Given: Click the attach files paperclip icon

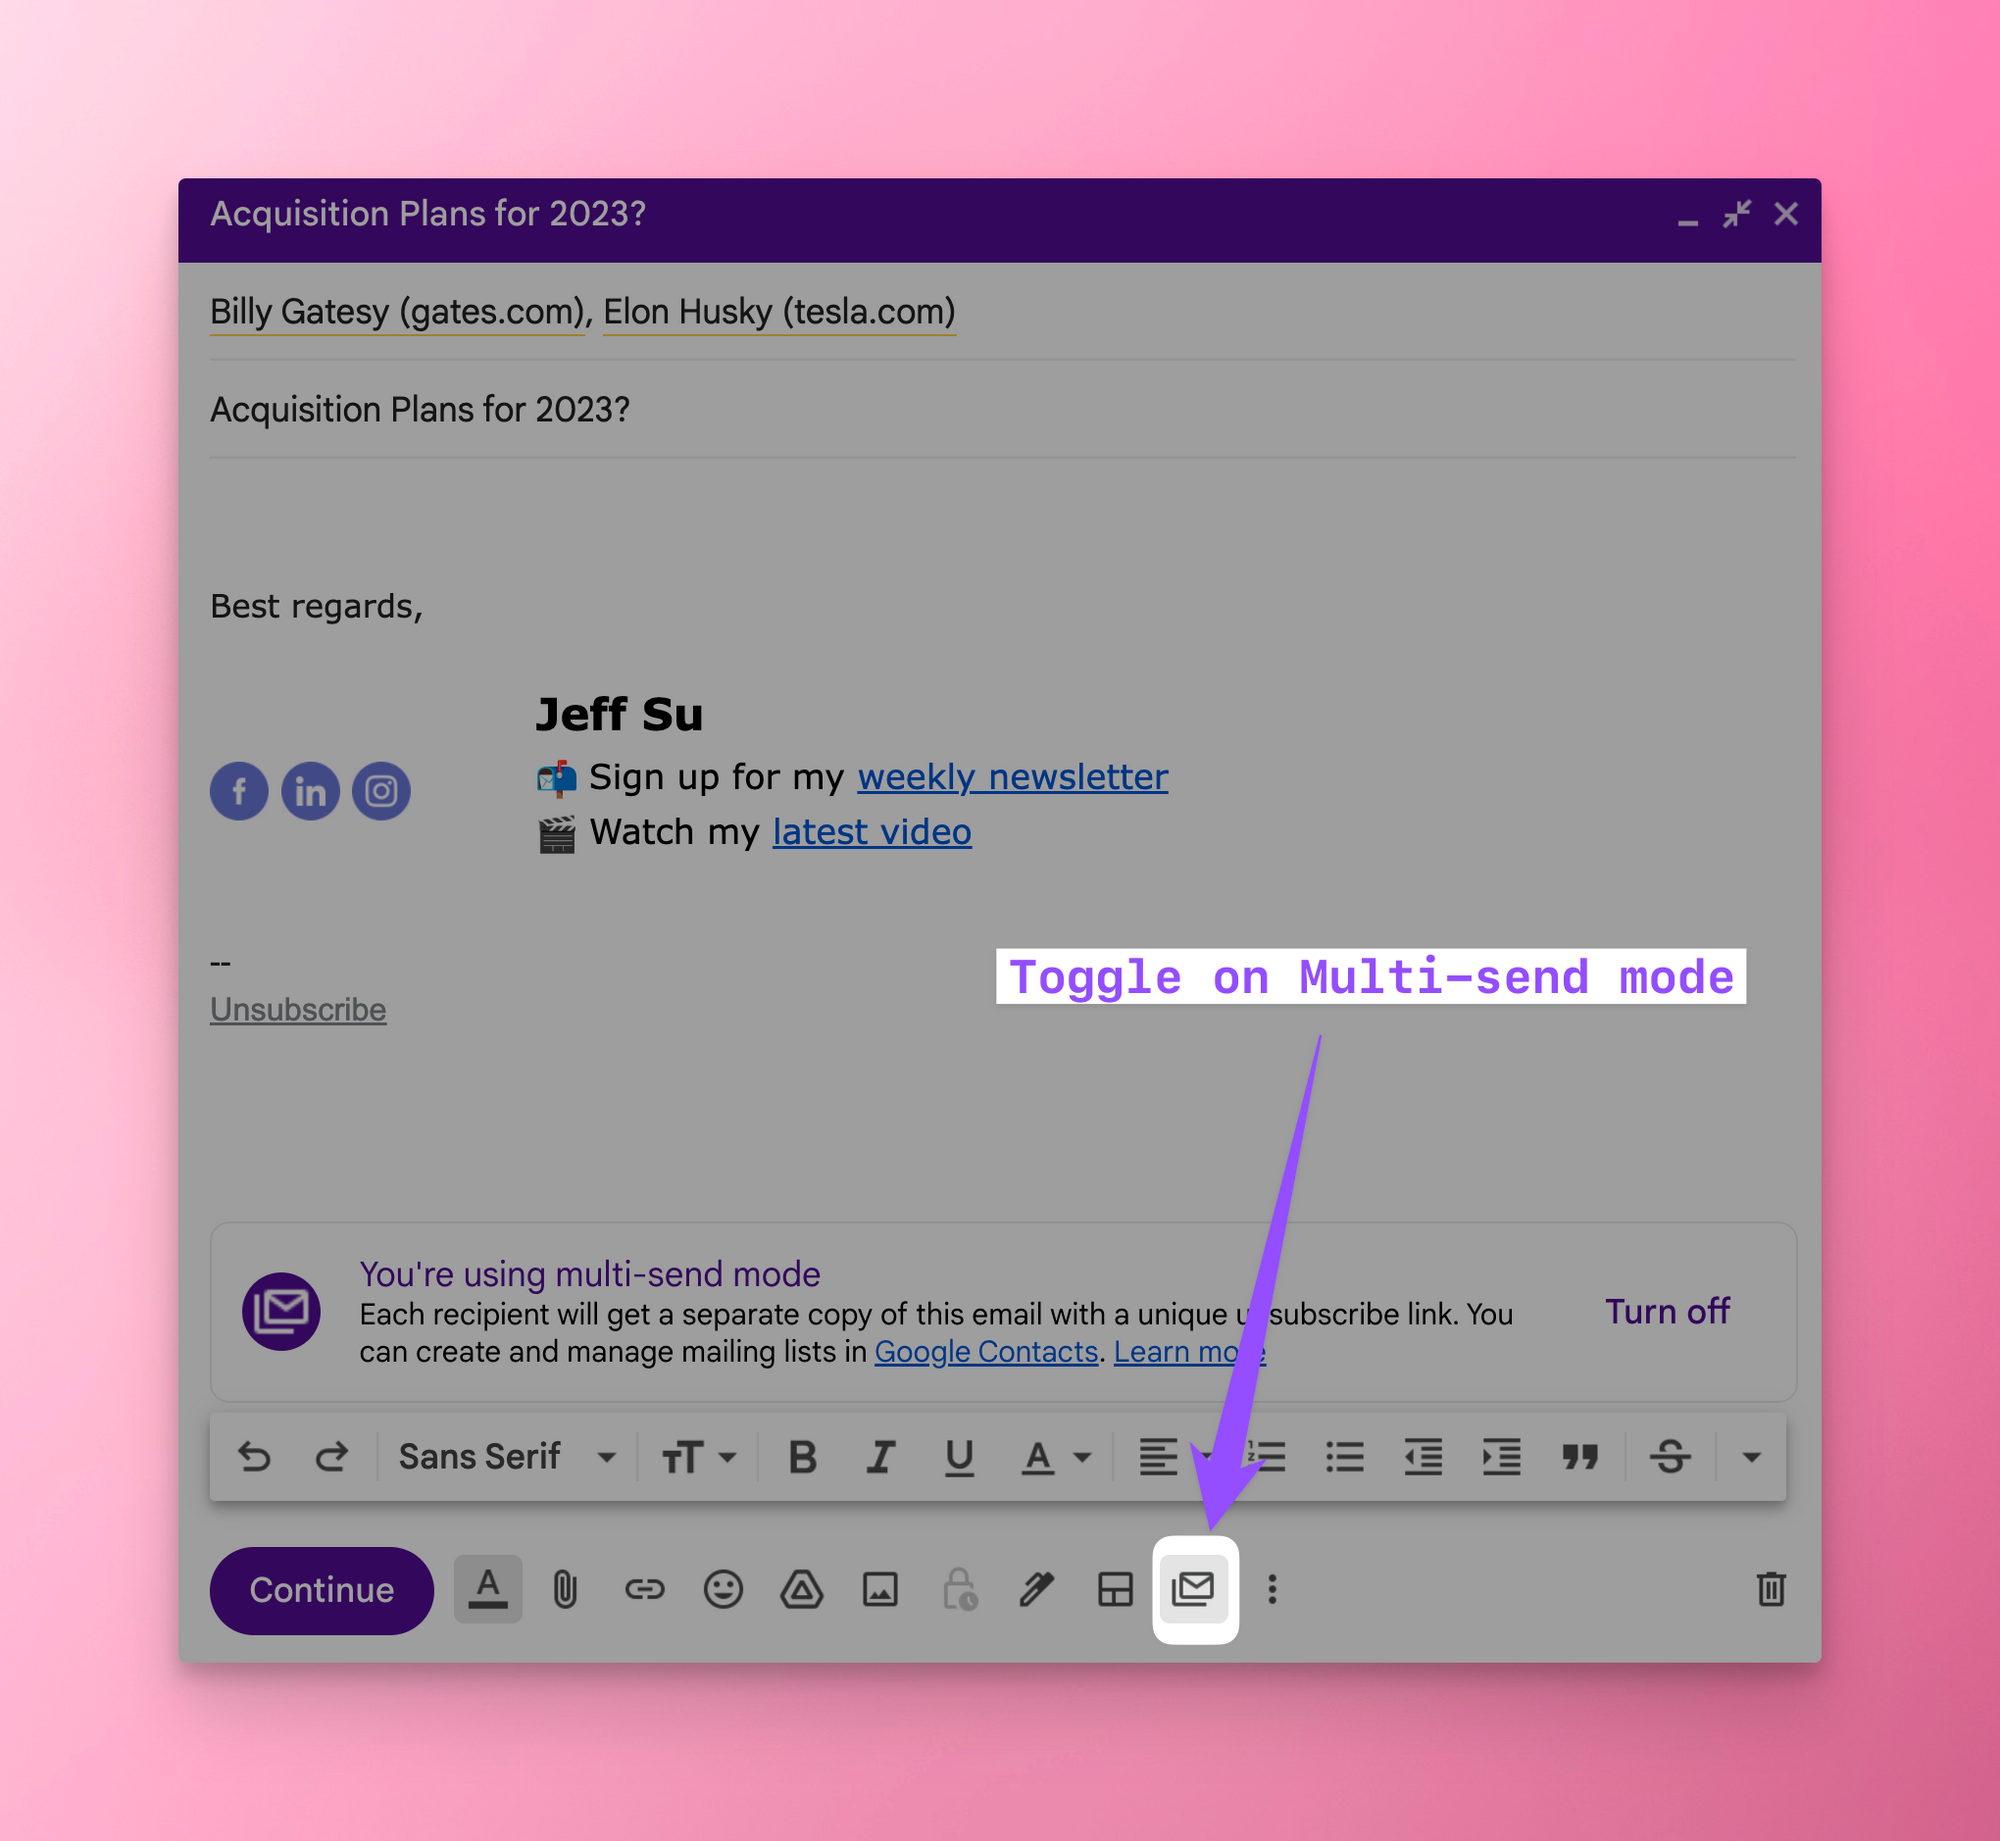Looking at the screenshot, I should 565,1589.
